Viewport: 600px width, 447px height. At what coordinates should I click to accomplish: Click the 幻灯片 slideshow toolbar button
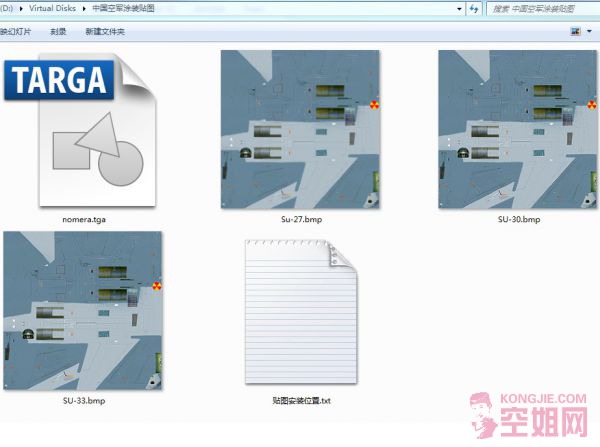click(15, 32)
